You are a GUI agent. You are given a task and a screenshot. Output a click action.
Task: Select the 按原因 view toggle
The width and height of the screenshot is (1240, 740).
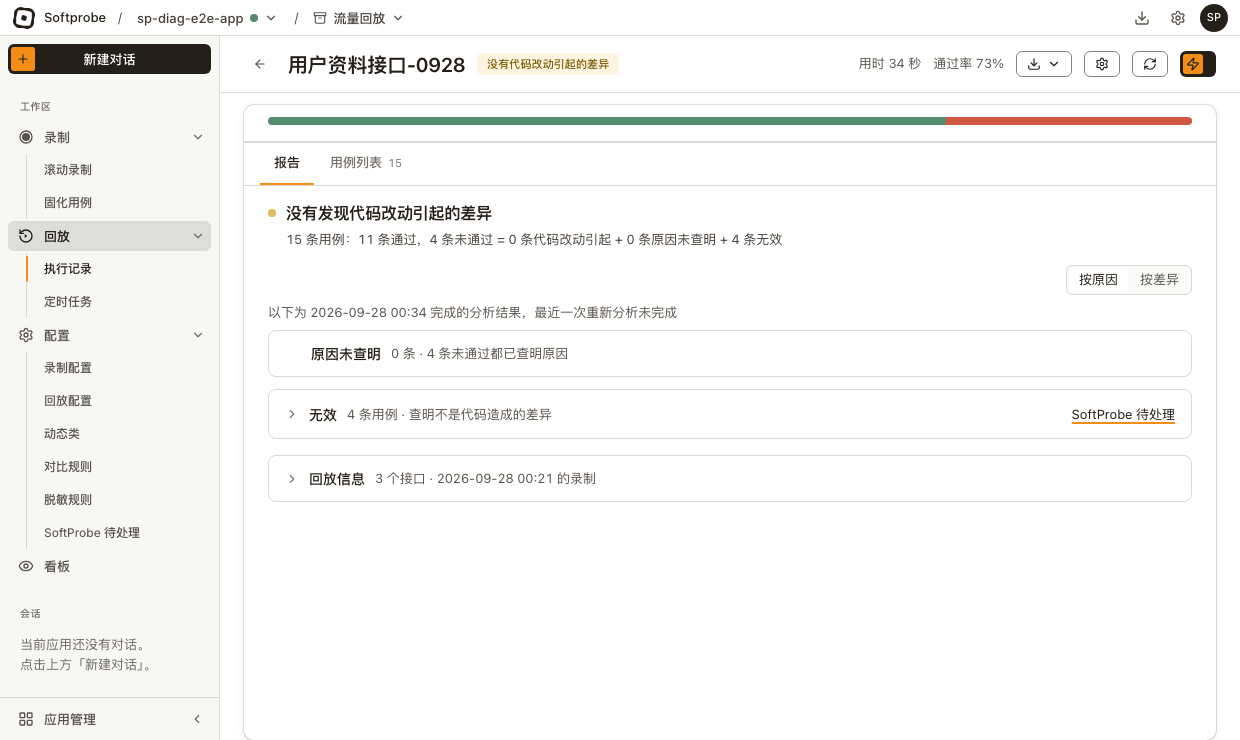pyautogui.click(x=1098, y=280)
